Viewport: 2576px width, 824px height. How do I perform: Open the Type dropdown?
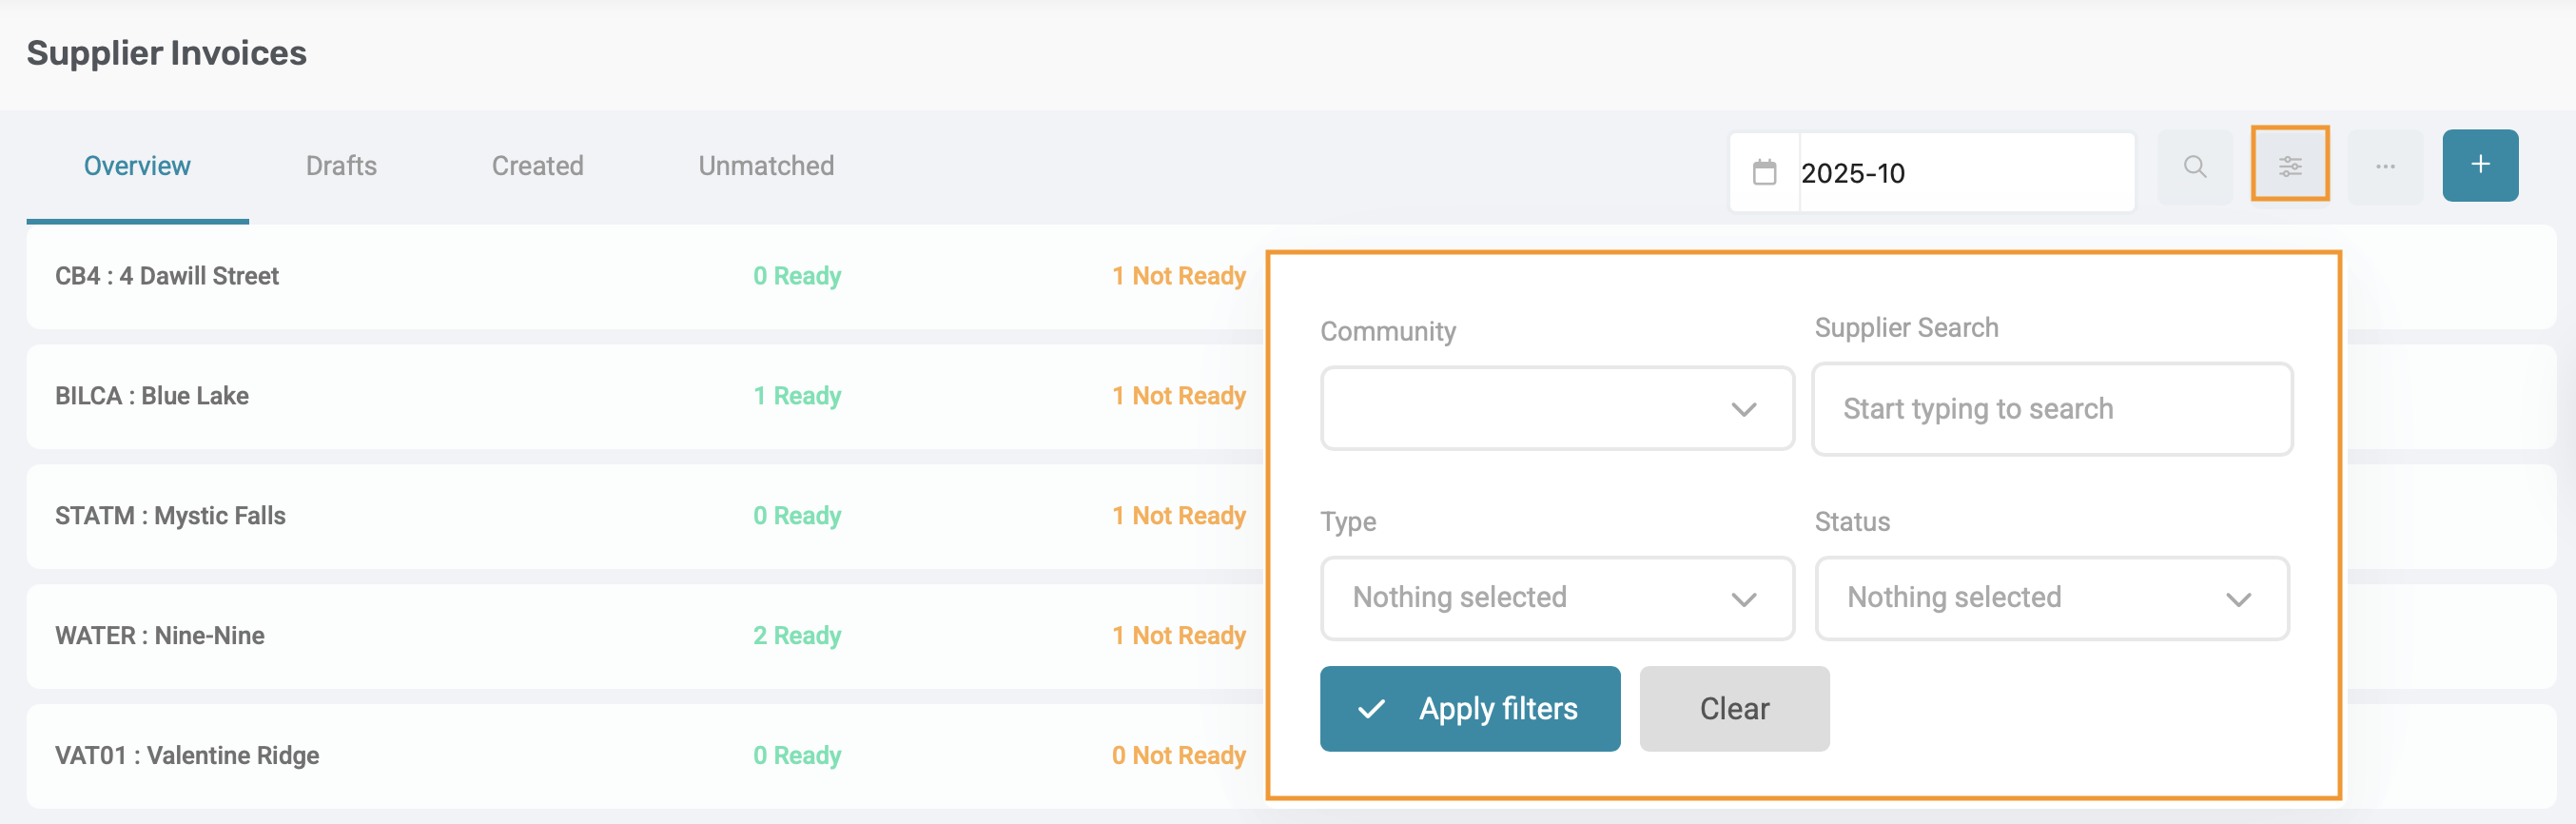(1556, 598)
